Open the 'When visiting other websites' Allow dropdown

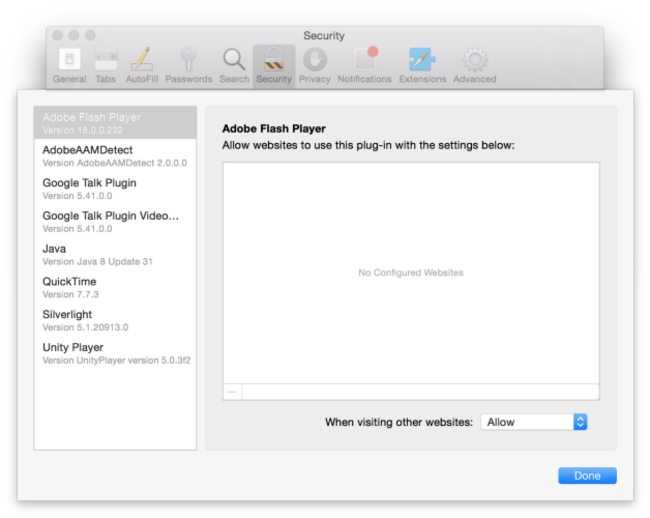pyautogui.click(x=534, y=422)
